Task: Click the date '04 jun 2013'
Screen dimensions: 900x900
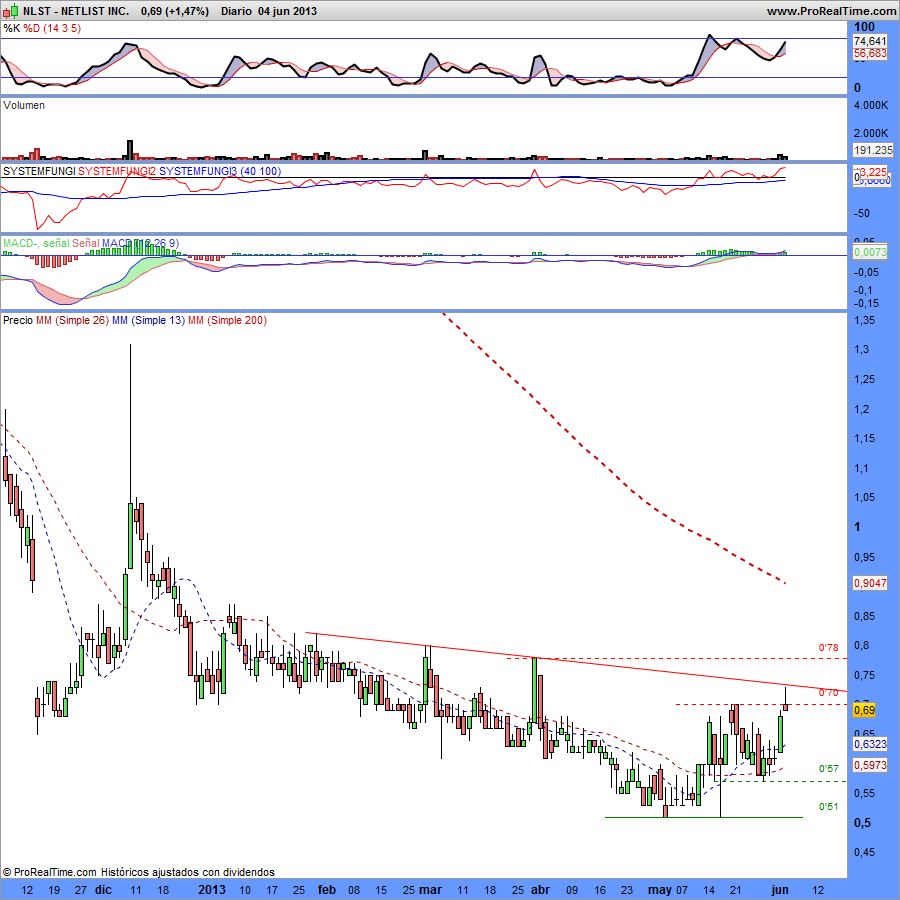Action: [x=288, y=11]
